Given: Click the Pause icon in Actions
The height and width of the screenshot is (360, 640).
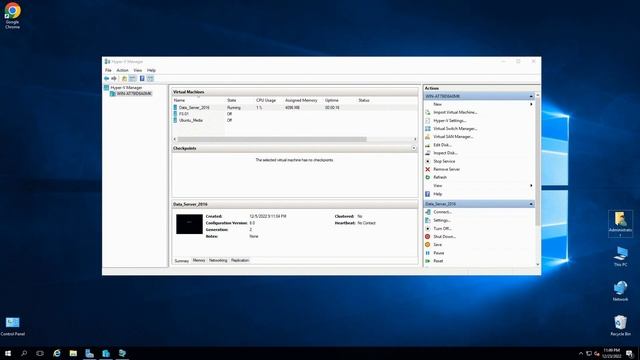Looking at the screenshot, I should (x=428, y=253).
